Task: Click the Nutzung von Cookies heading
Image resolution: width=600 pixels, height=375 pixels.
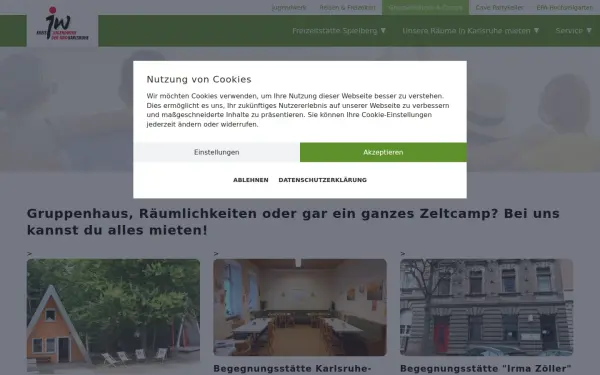Action: pyautogui.click(x=199, y=79)
